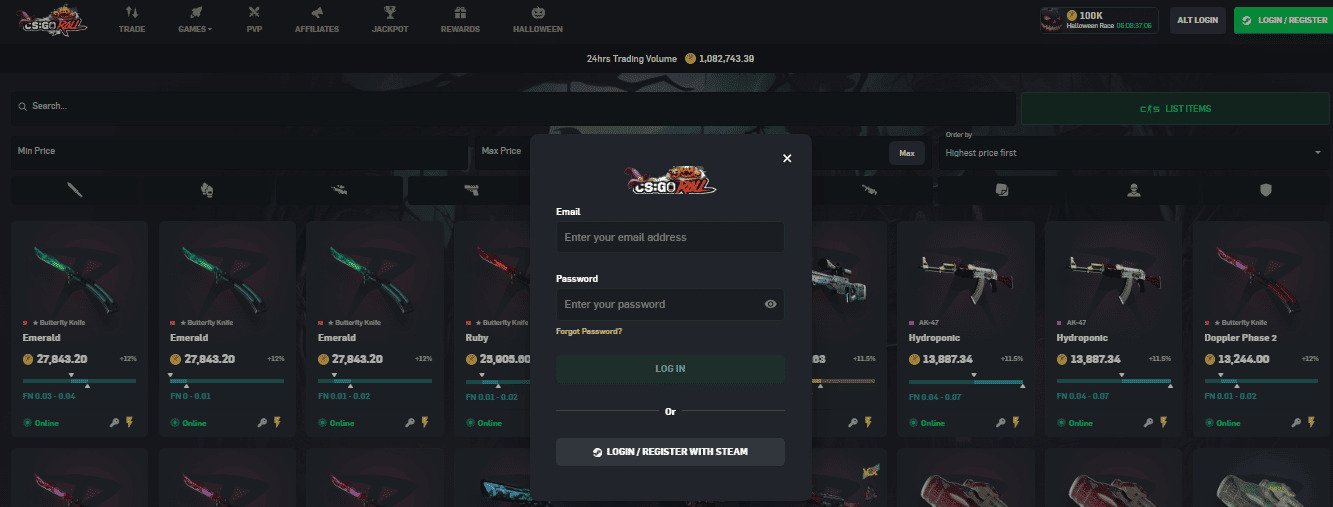Viewport: 1333px width, 507px height.
Task: Filter items by knife category icon
Action: 74,190
